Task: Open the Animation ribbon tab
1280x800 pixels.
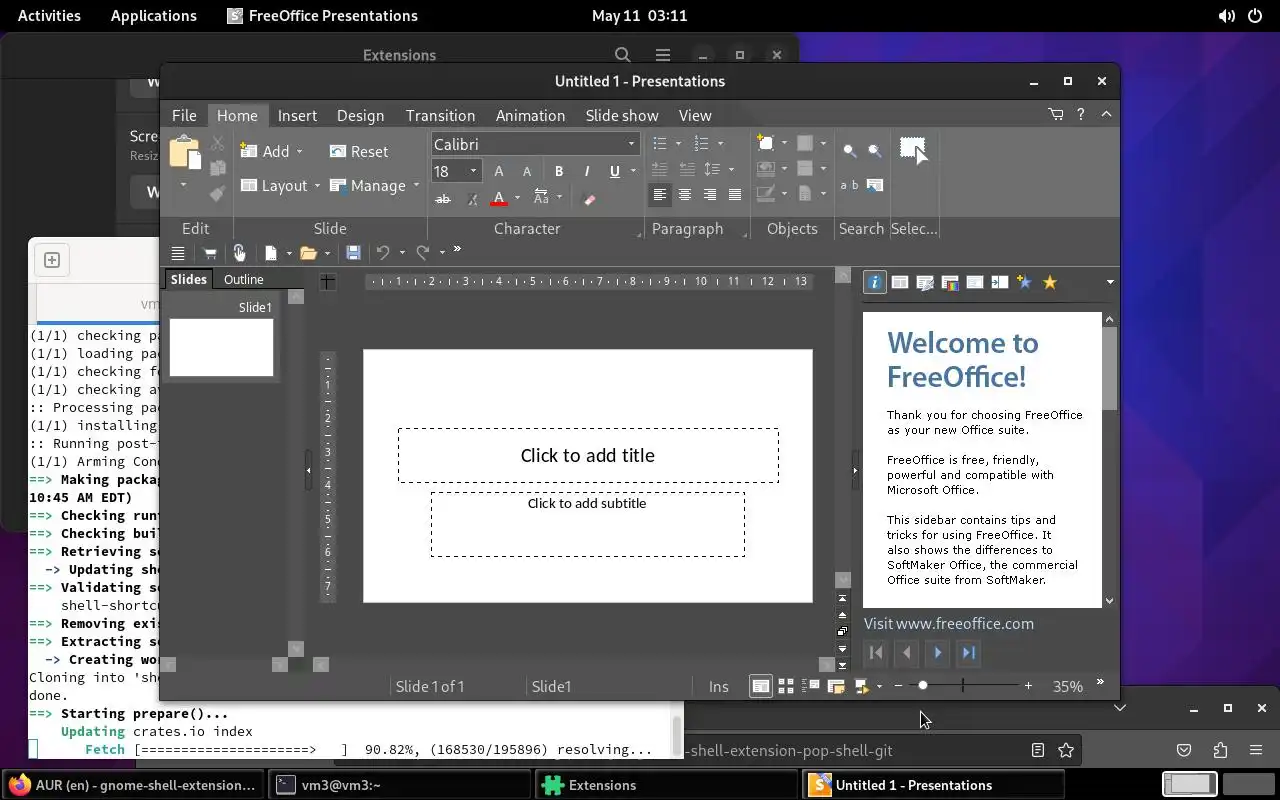Action: coord(530,115)
